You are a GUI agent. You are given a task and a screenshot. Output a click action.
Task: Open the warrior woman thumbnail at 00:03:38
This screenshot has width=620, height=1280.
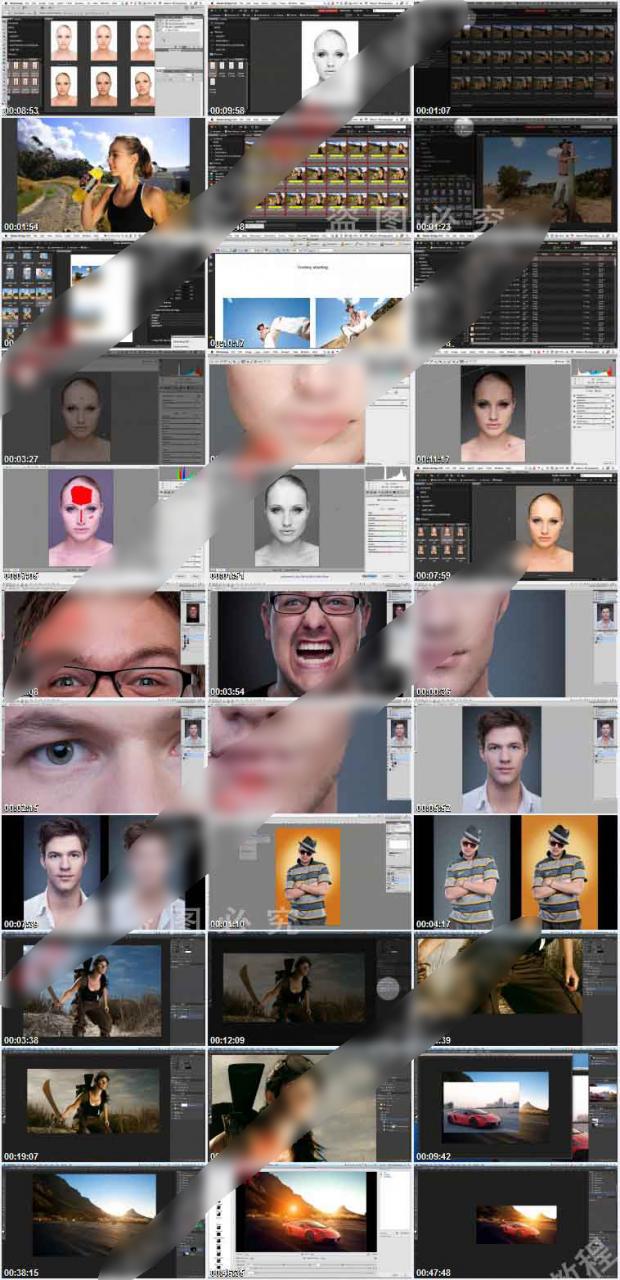[x=103, y=990]
